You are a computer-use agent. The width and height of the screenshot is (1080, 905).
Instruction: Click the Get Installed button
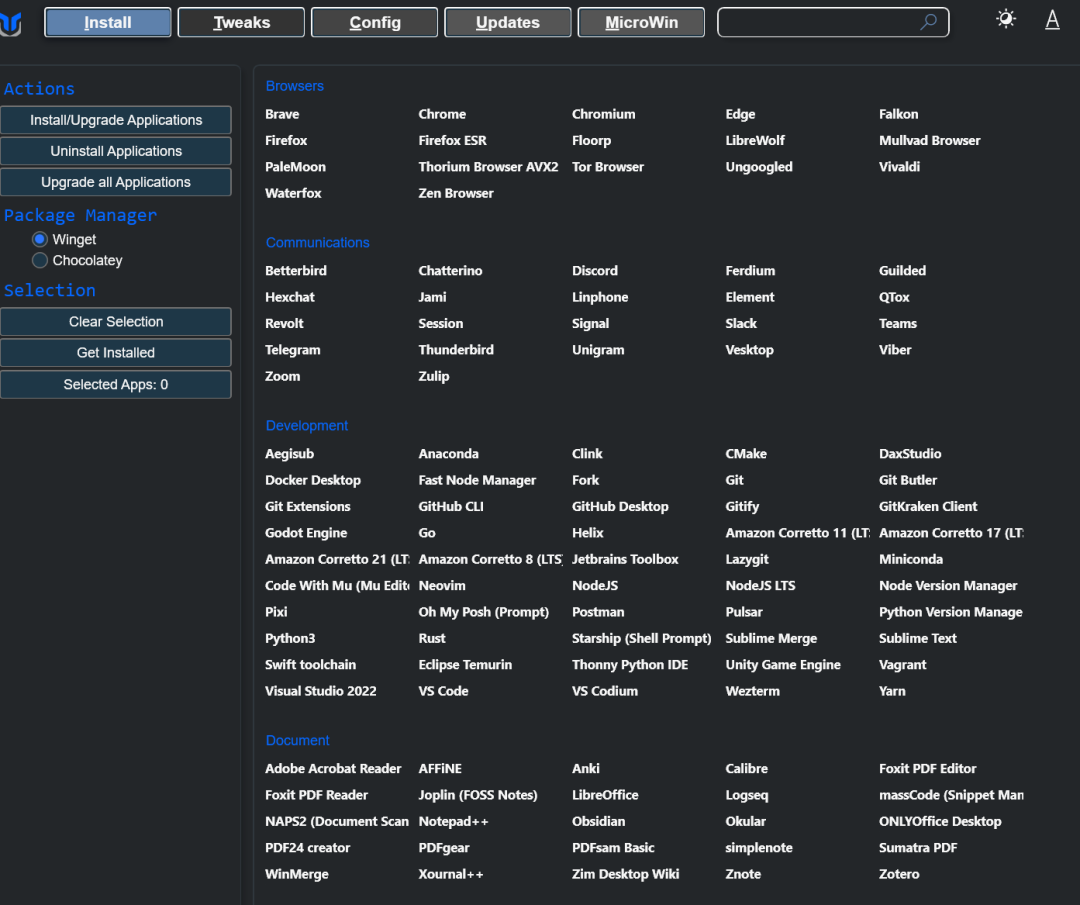coord(116,353)
